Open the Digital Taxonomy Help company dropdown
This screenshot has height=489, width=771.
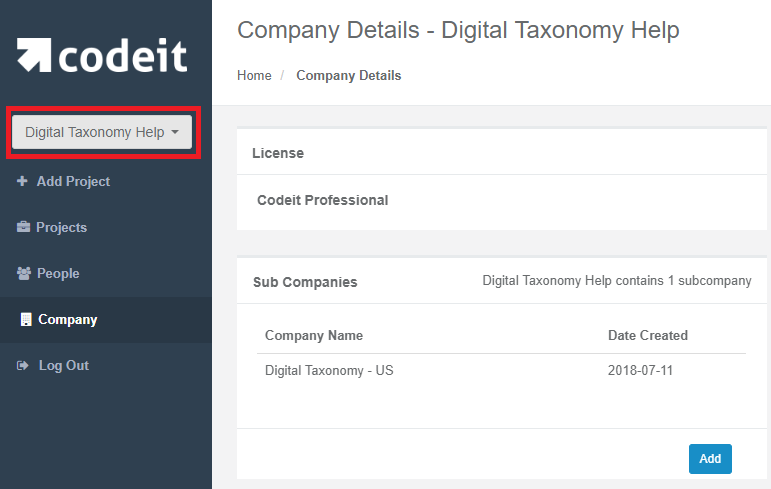102,132
